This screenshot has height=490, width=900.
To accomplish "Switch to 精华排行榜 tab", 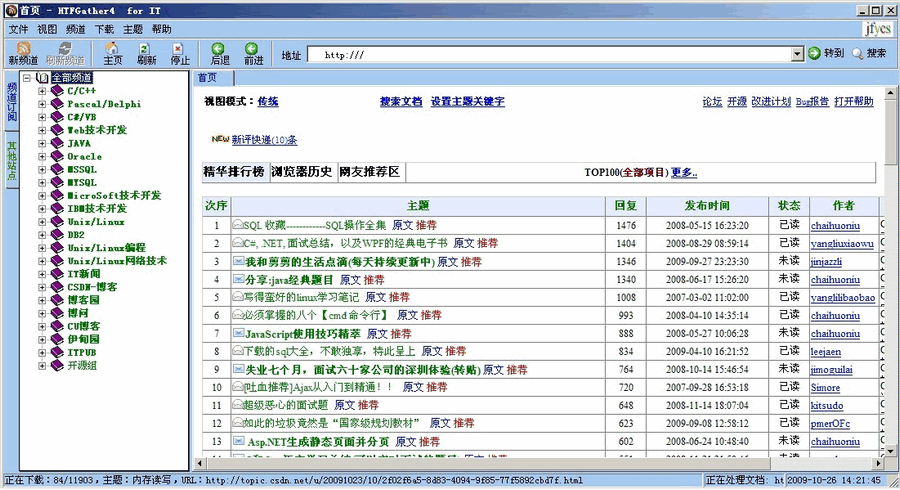I will tap(235, 172).
